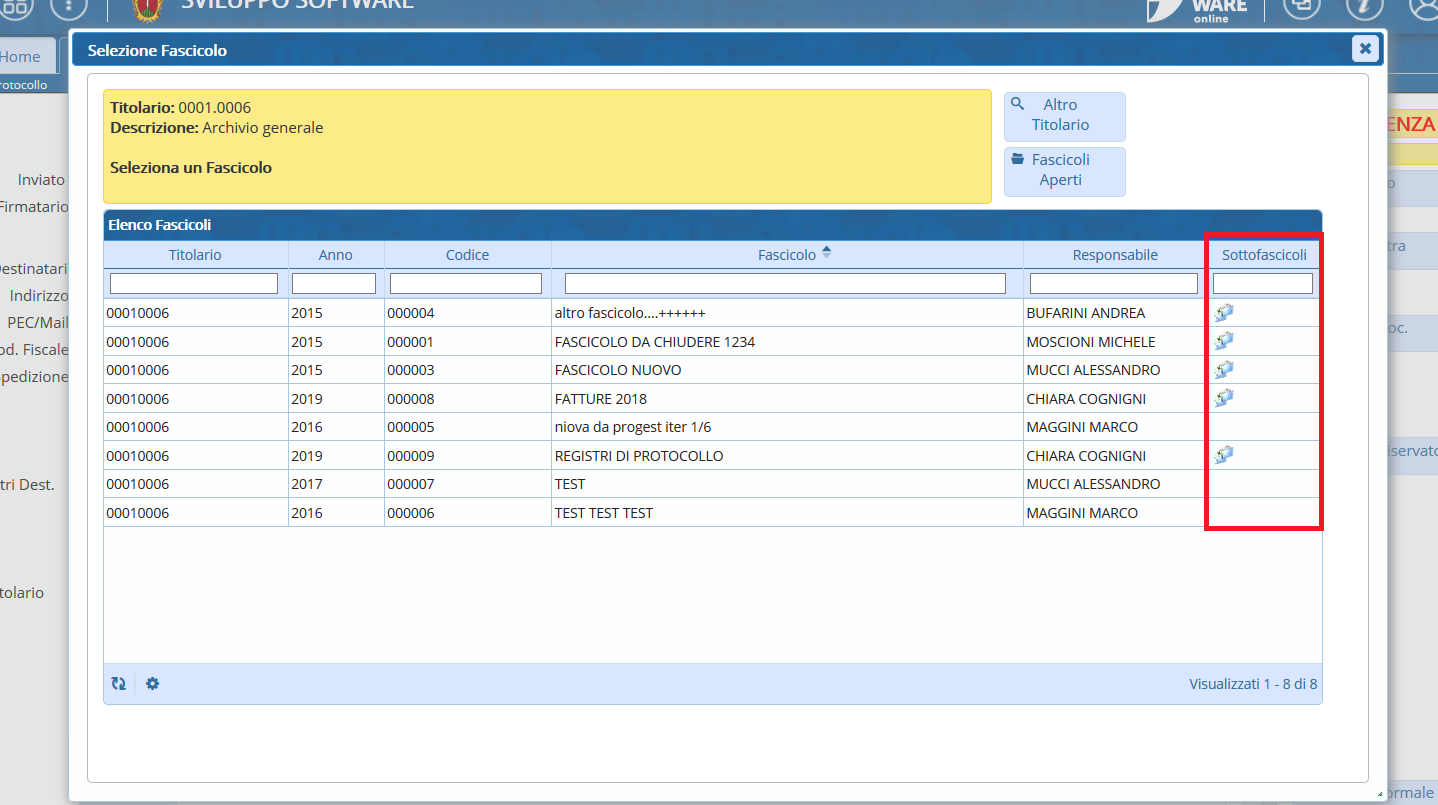Select the TEST TEST TEST fascicolo row
Image resolution: width=1438 pixels, height=805 pixels.
pyautogui.click(x=603, y=513)
